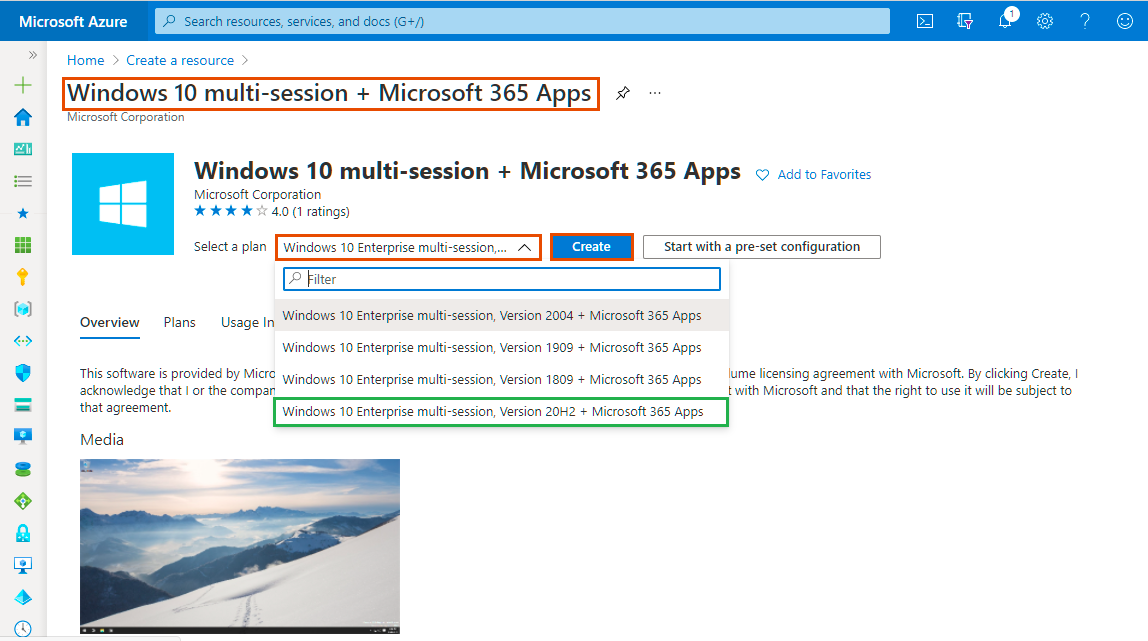
Task: Expand the left navigation sidebar
Action: click(x=32, y=55)
